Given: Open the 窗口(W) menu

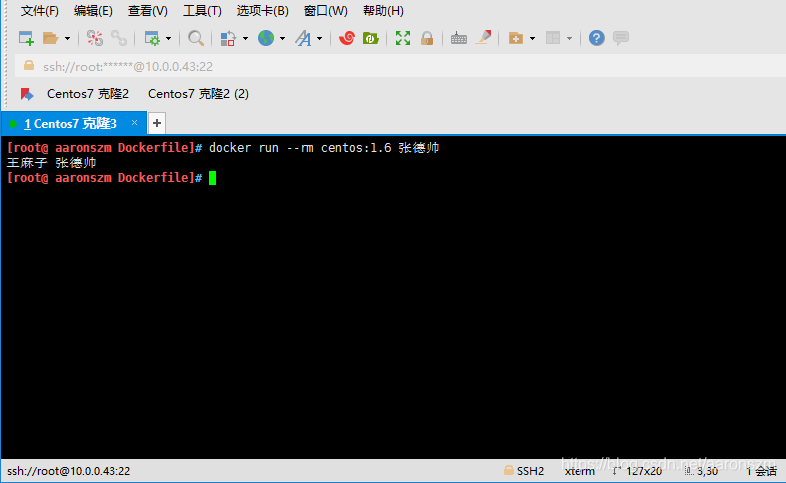Looking at the screenshot, I should (x=326, y=11).
